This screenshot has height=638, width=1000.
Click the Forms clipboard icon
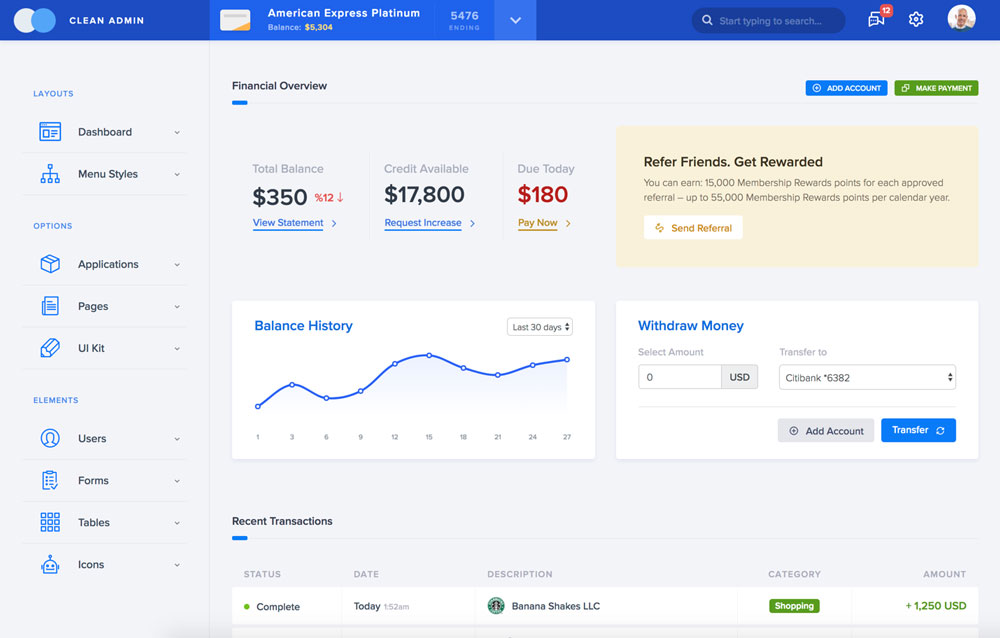click(50, 480)
